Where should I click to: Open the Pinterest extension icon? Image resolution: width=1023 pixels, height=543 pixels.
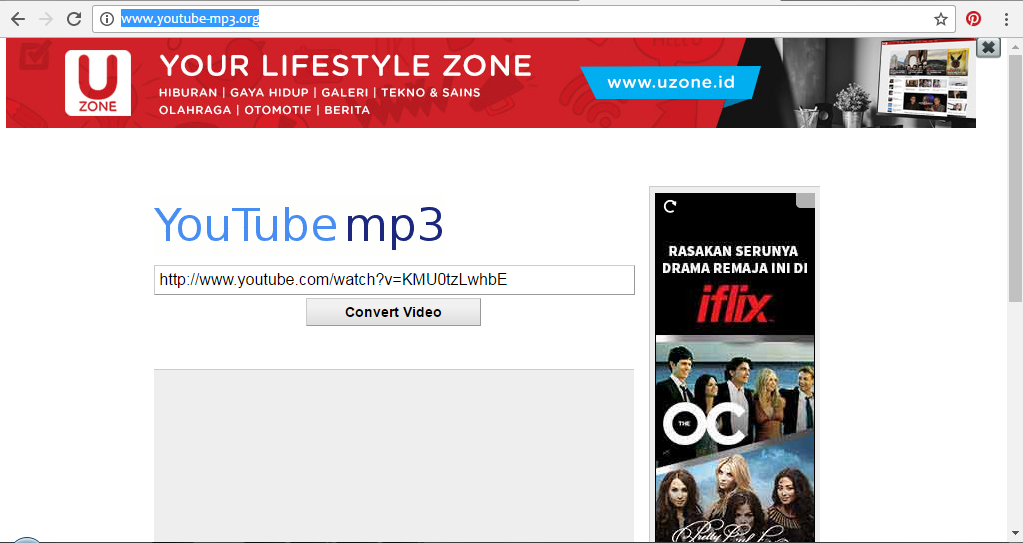973,19
